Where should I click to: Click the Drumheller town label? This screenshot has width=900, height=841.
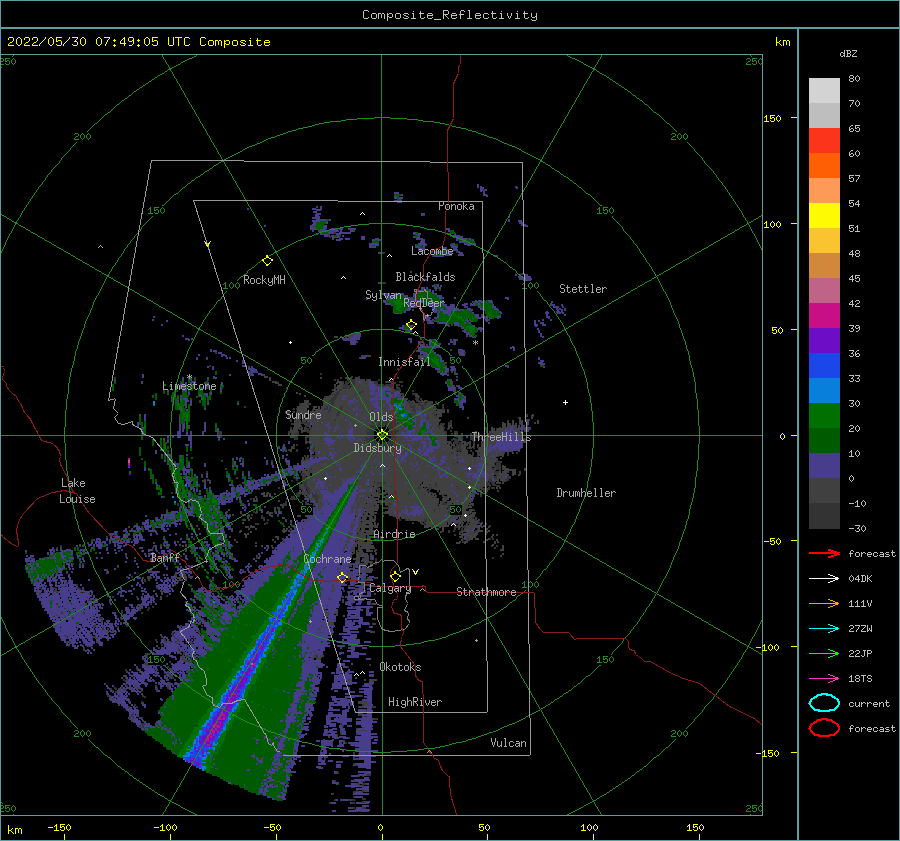coord(586,493)
